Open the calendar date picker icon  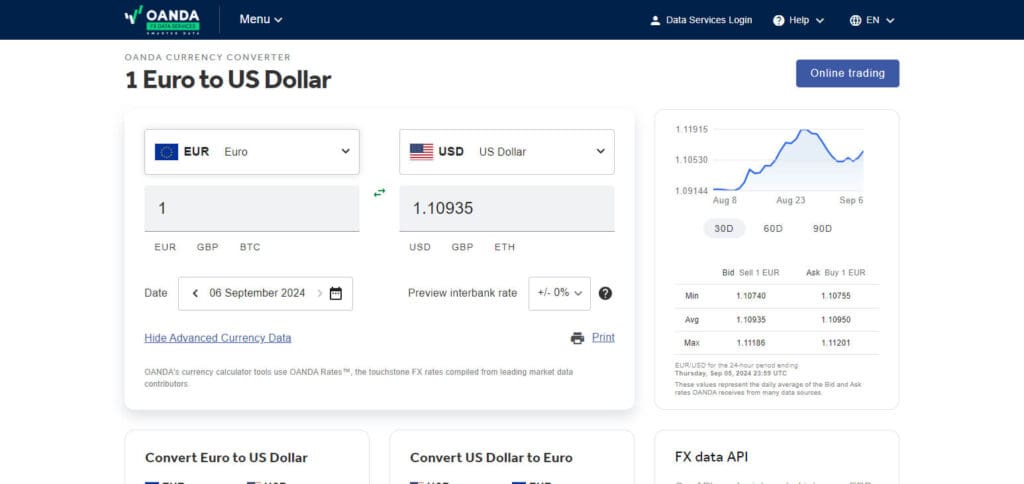[336, 293]
